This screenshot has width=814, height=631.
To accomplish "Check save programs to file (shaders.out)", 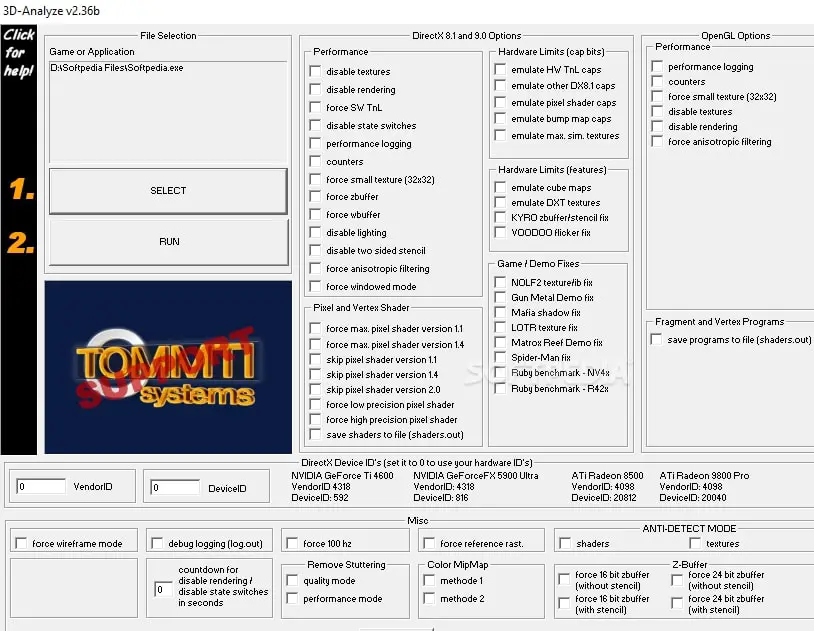I will click(657, 340).
